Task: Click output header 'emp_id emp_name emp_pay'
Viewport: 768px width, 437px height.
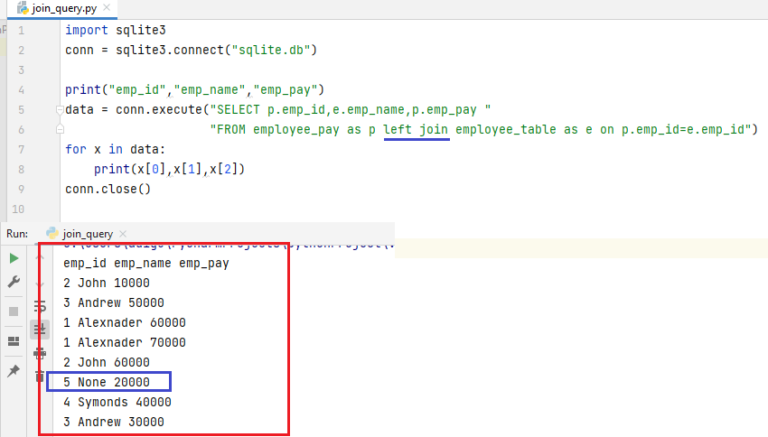Action: 146,263
